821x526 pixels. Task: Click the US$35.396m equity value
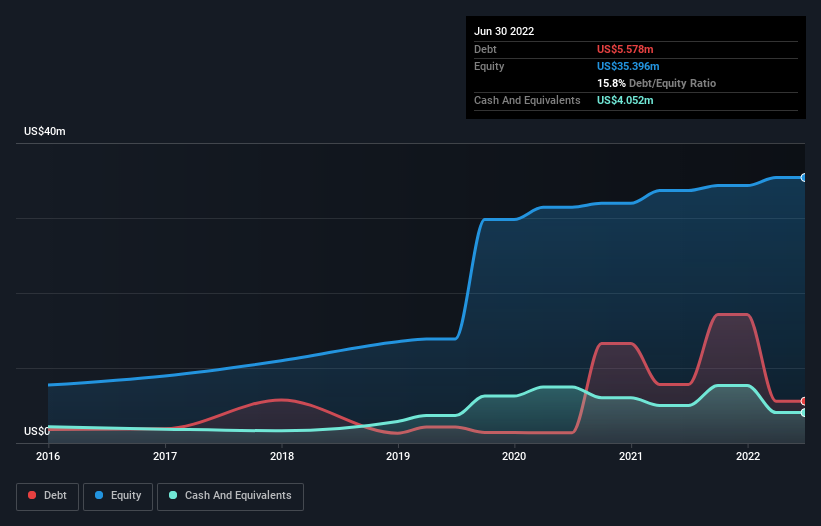[x=628, y=66]
